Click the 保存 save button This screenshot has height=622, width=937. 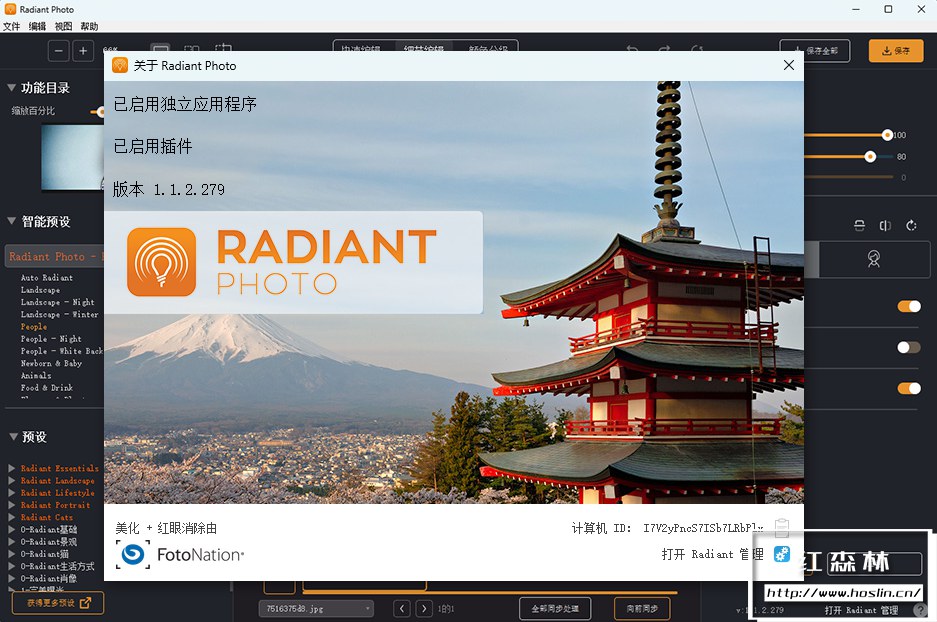point(896,51)
